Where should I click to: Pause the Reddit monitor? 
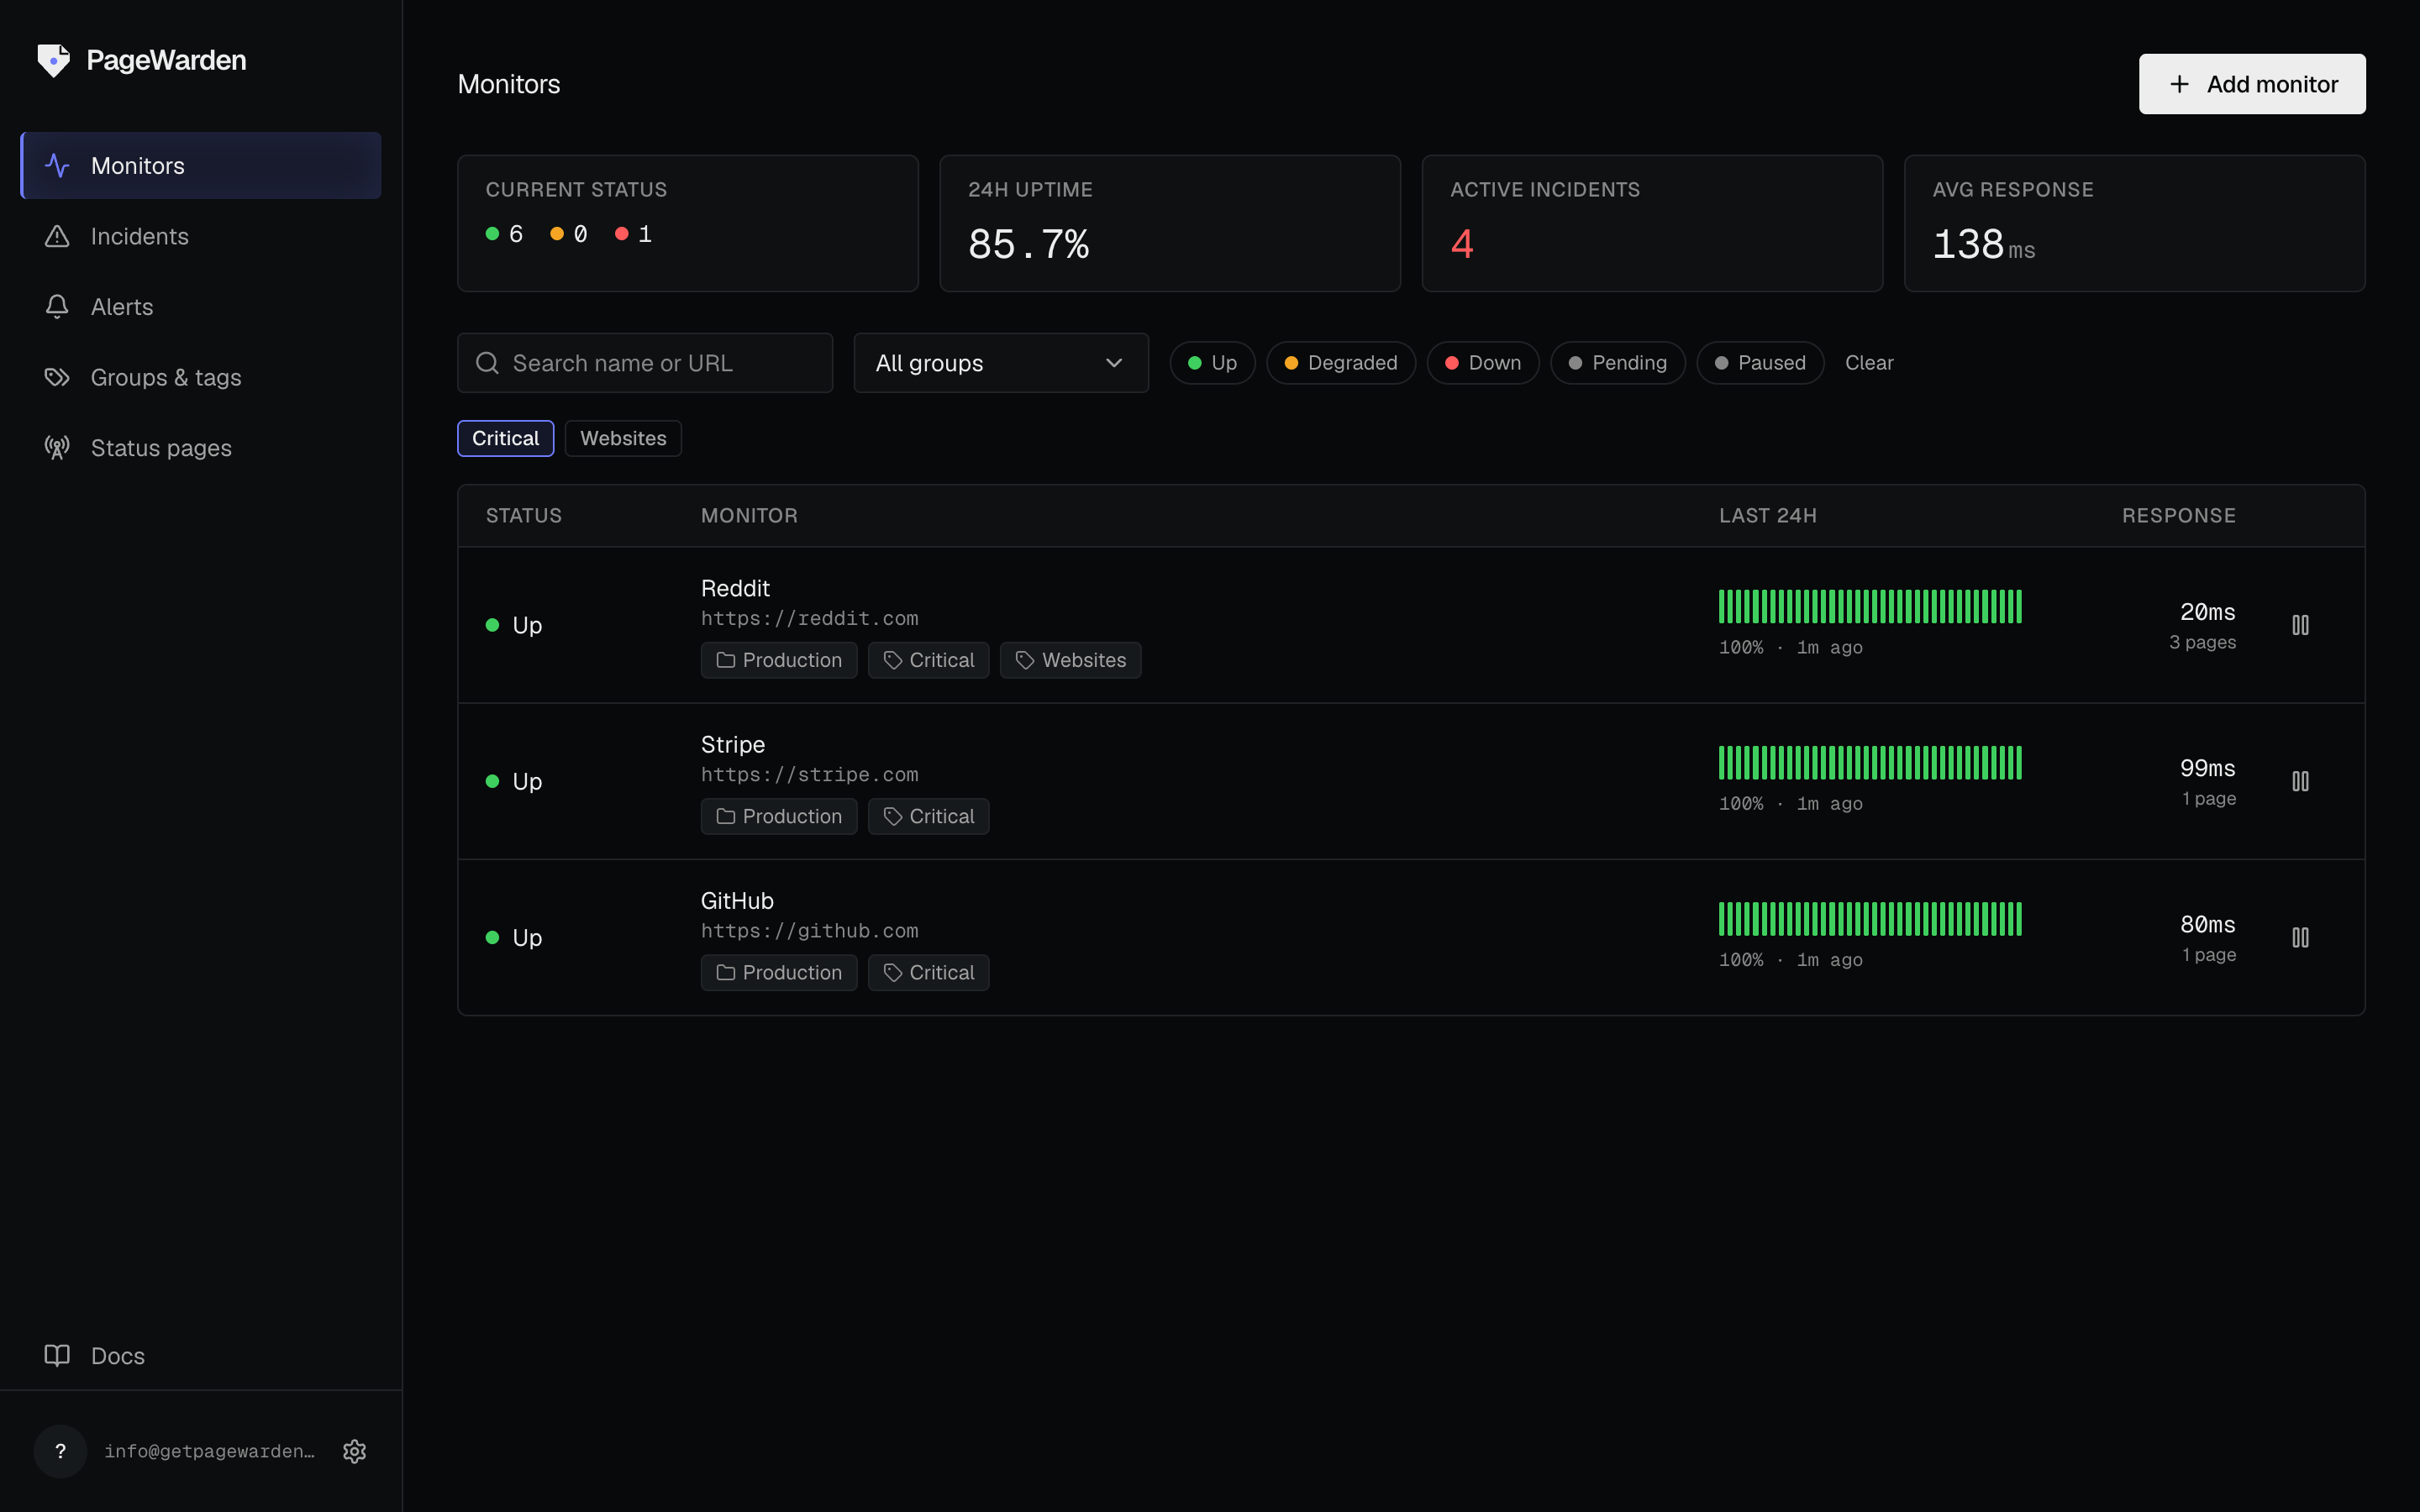point(2300,625)
